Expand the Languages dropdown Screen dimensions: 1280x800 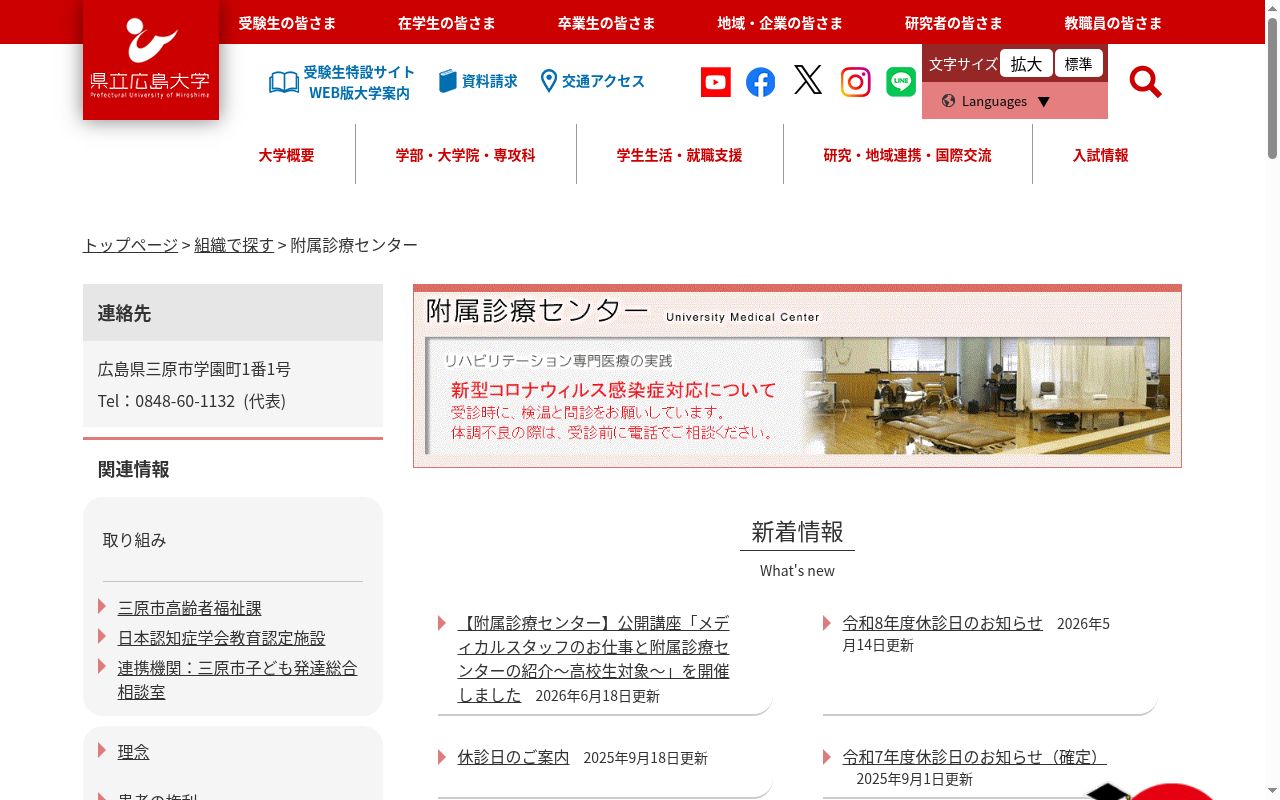[1015, 101]
